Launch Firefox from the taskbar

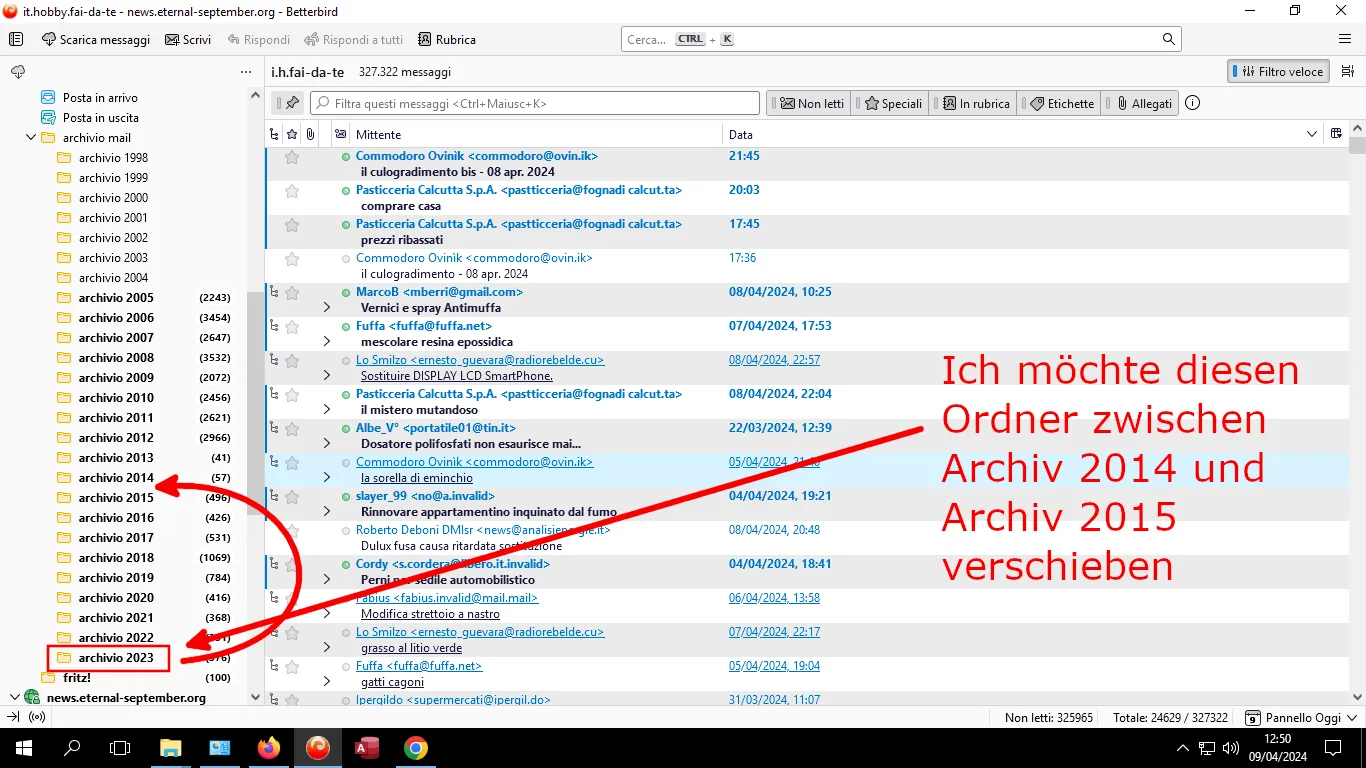269,748
